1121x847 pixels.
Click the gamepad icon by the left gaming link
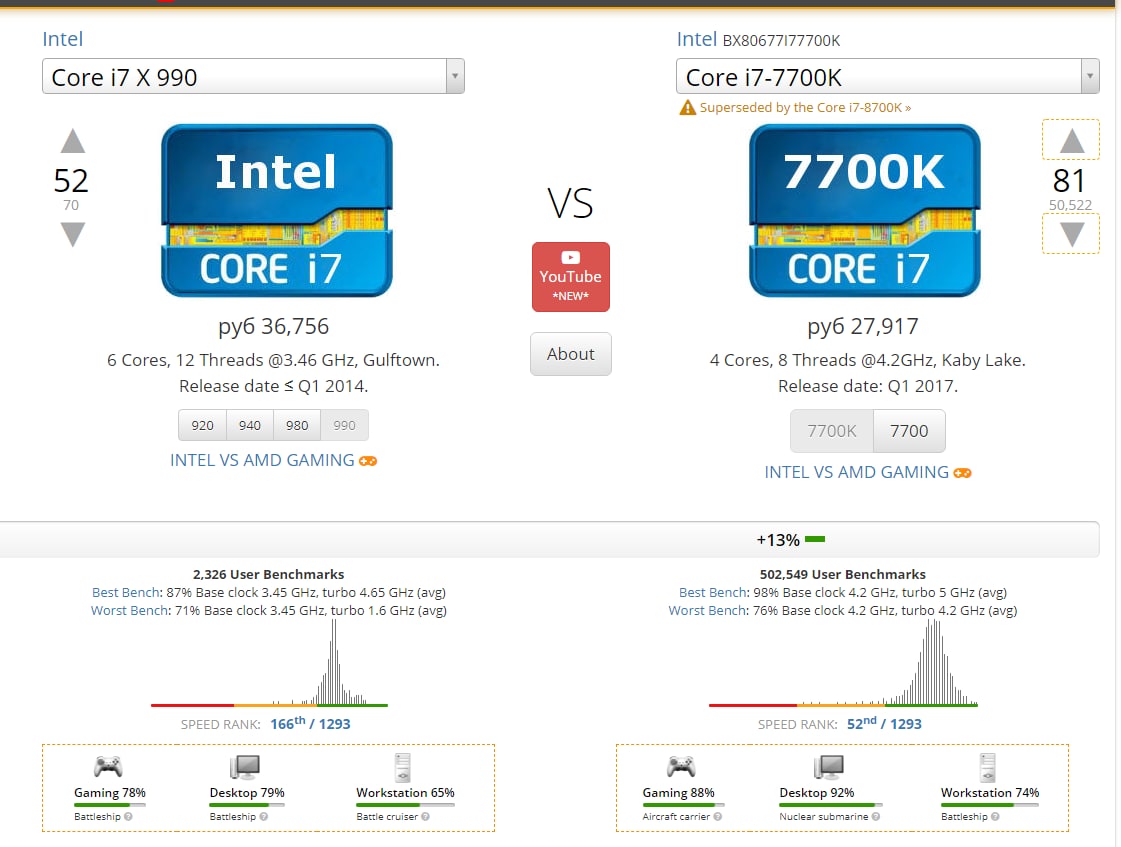tap(368, 461)
